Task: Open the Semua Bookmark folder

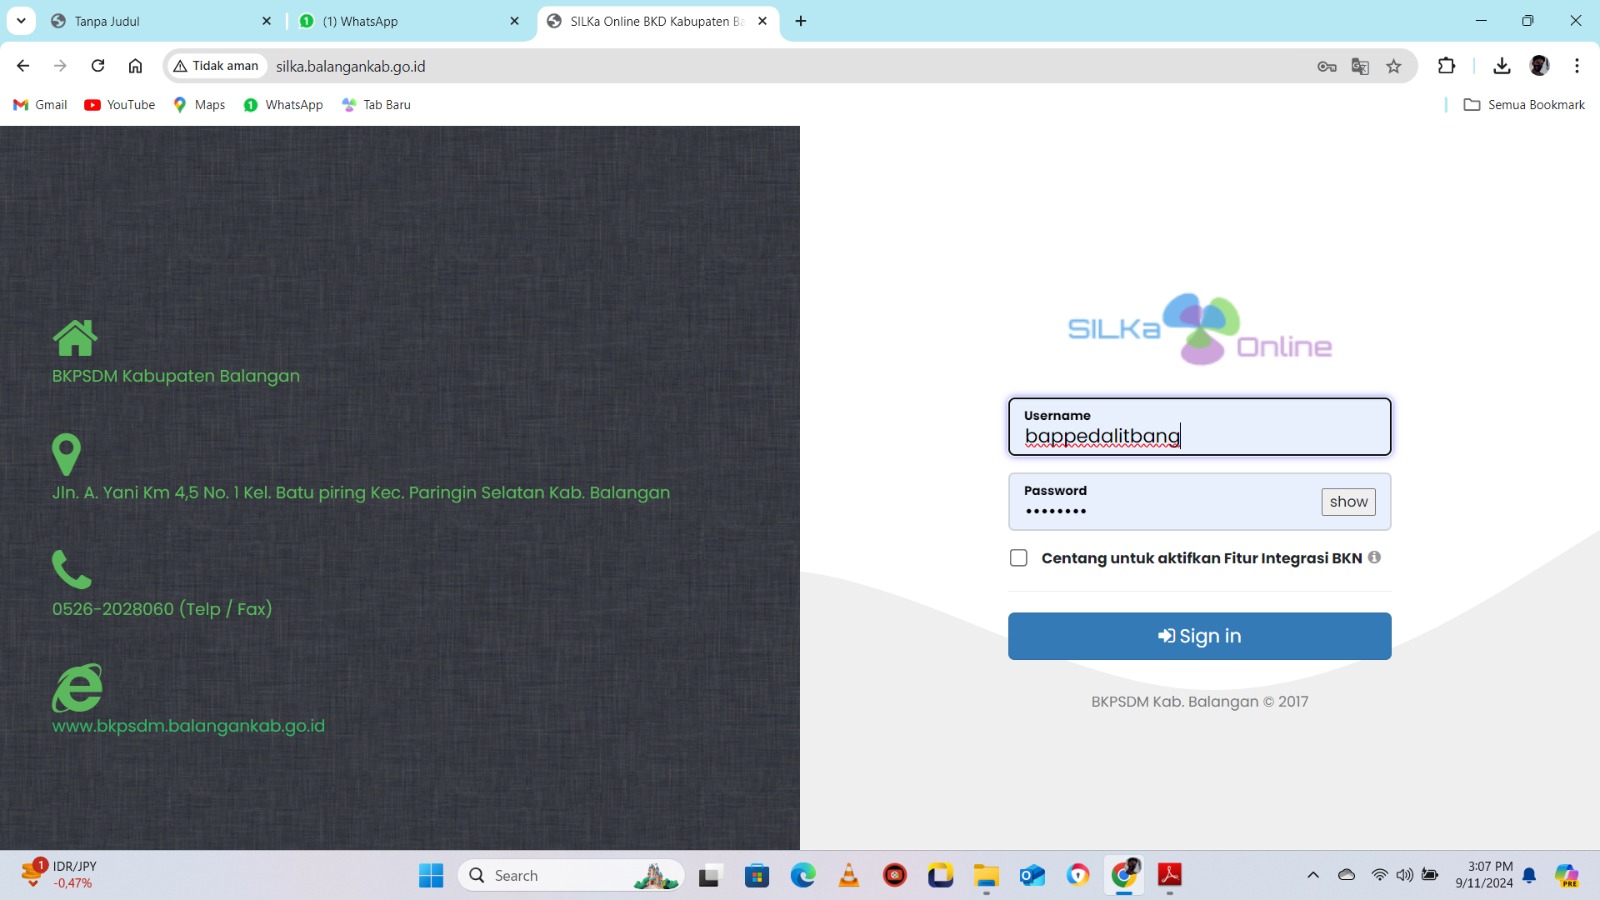Action: pyautogui.click(x=1525, y=104)
